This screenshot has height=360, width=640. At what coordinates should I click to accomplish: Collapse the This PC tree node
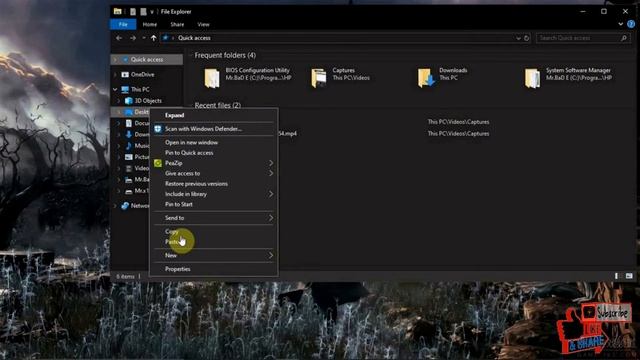point(115,89)
